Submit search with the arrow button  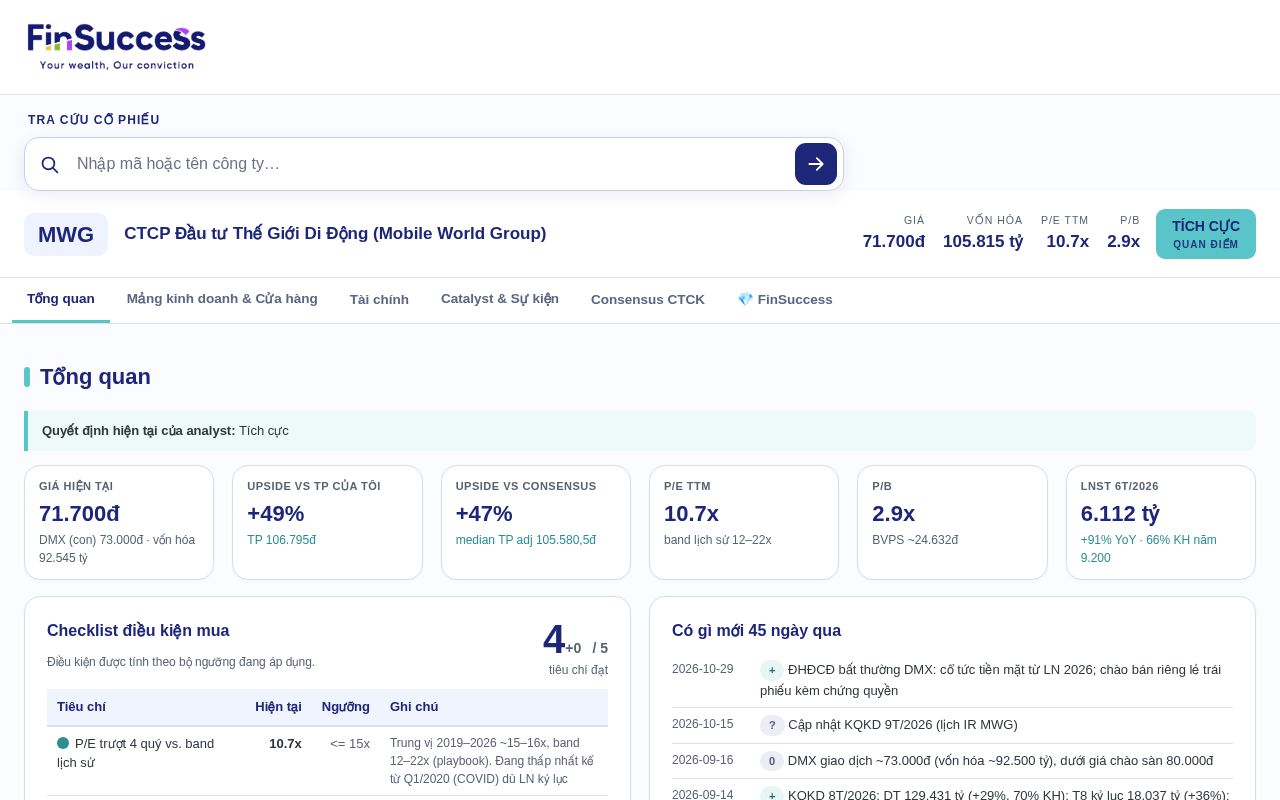click(816, 164)
